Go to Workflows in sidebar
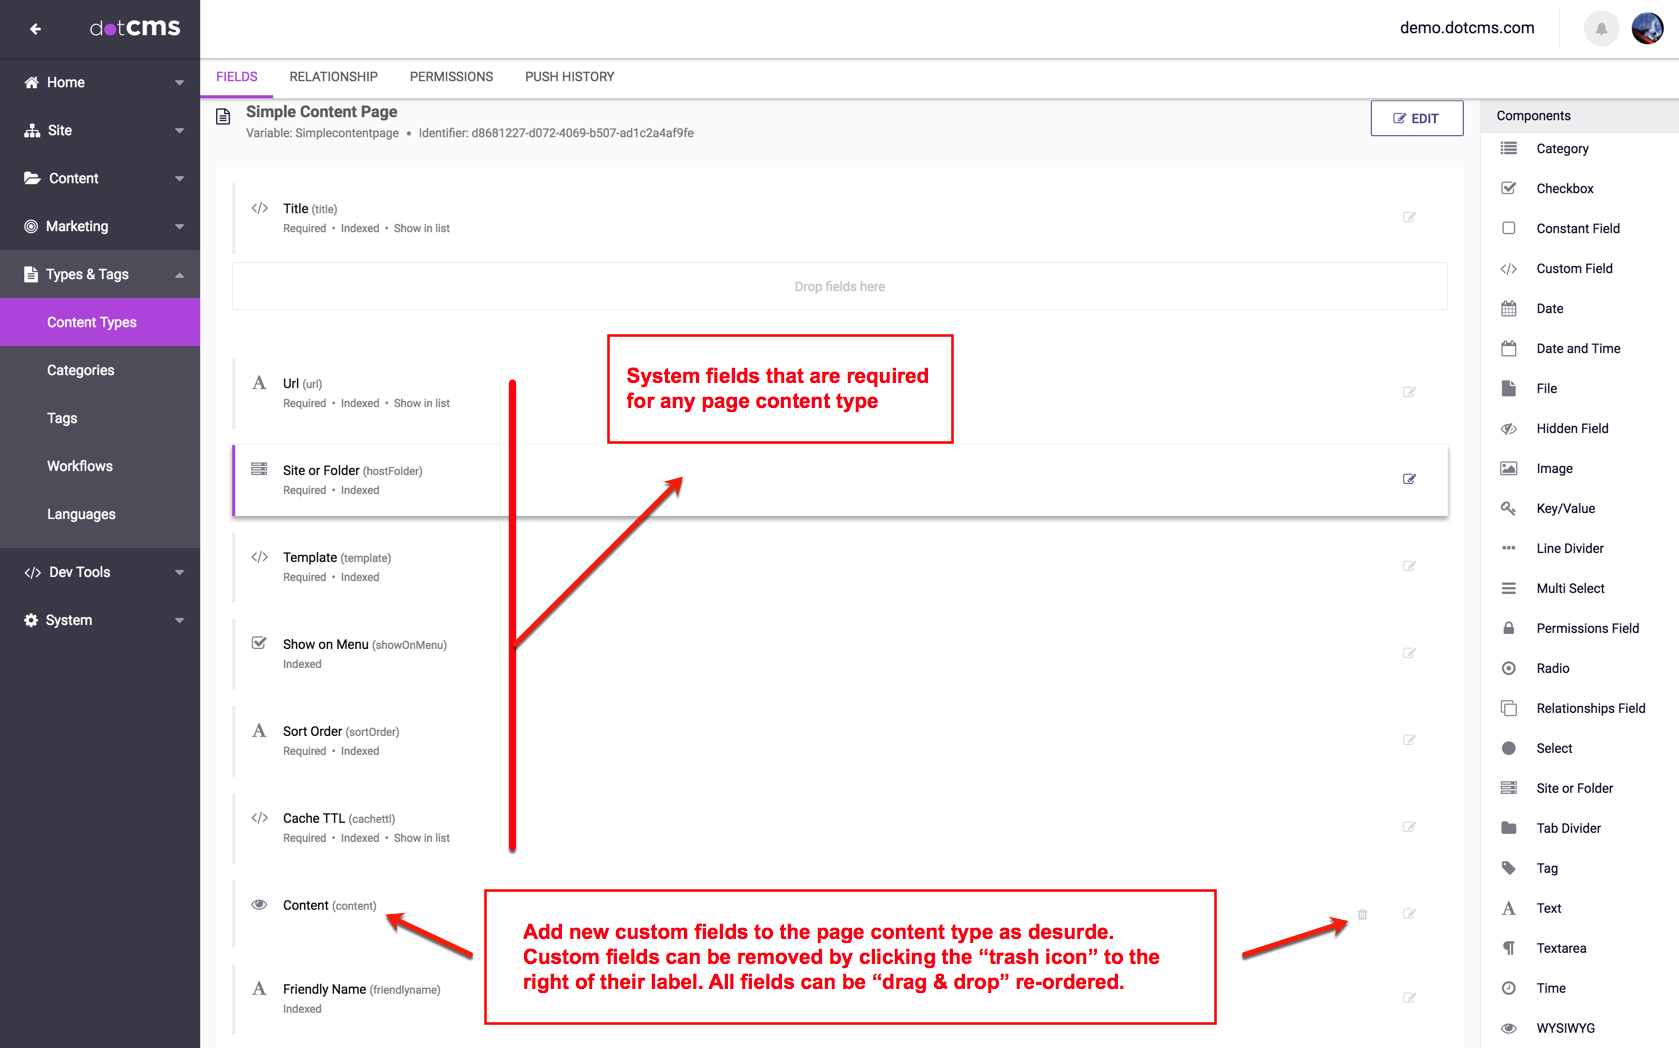The image size is (1679, 1048). pos(80,466)
